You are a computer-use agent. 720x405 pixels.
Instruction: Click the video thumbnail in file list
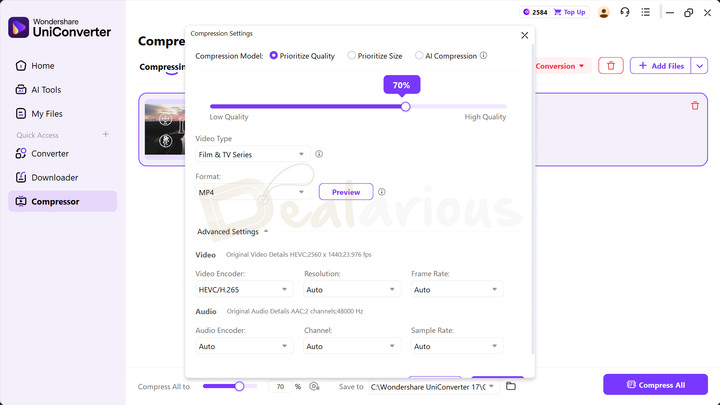(165, 129)
